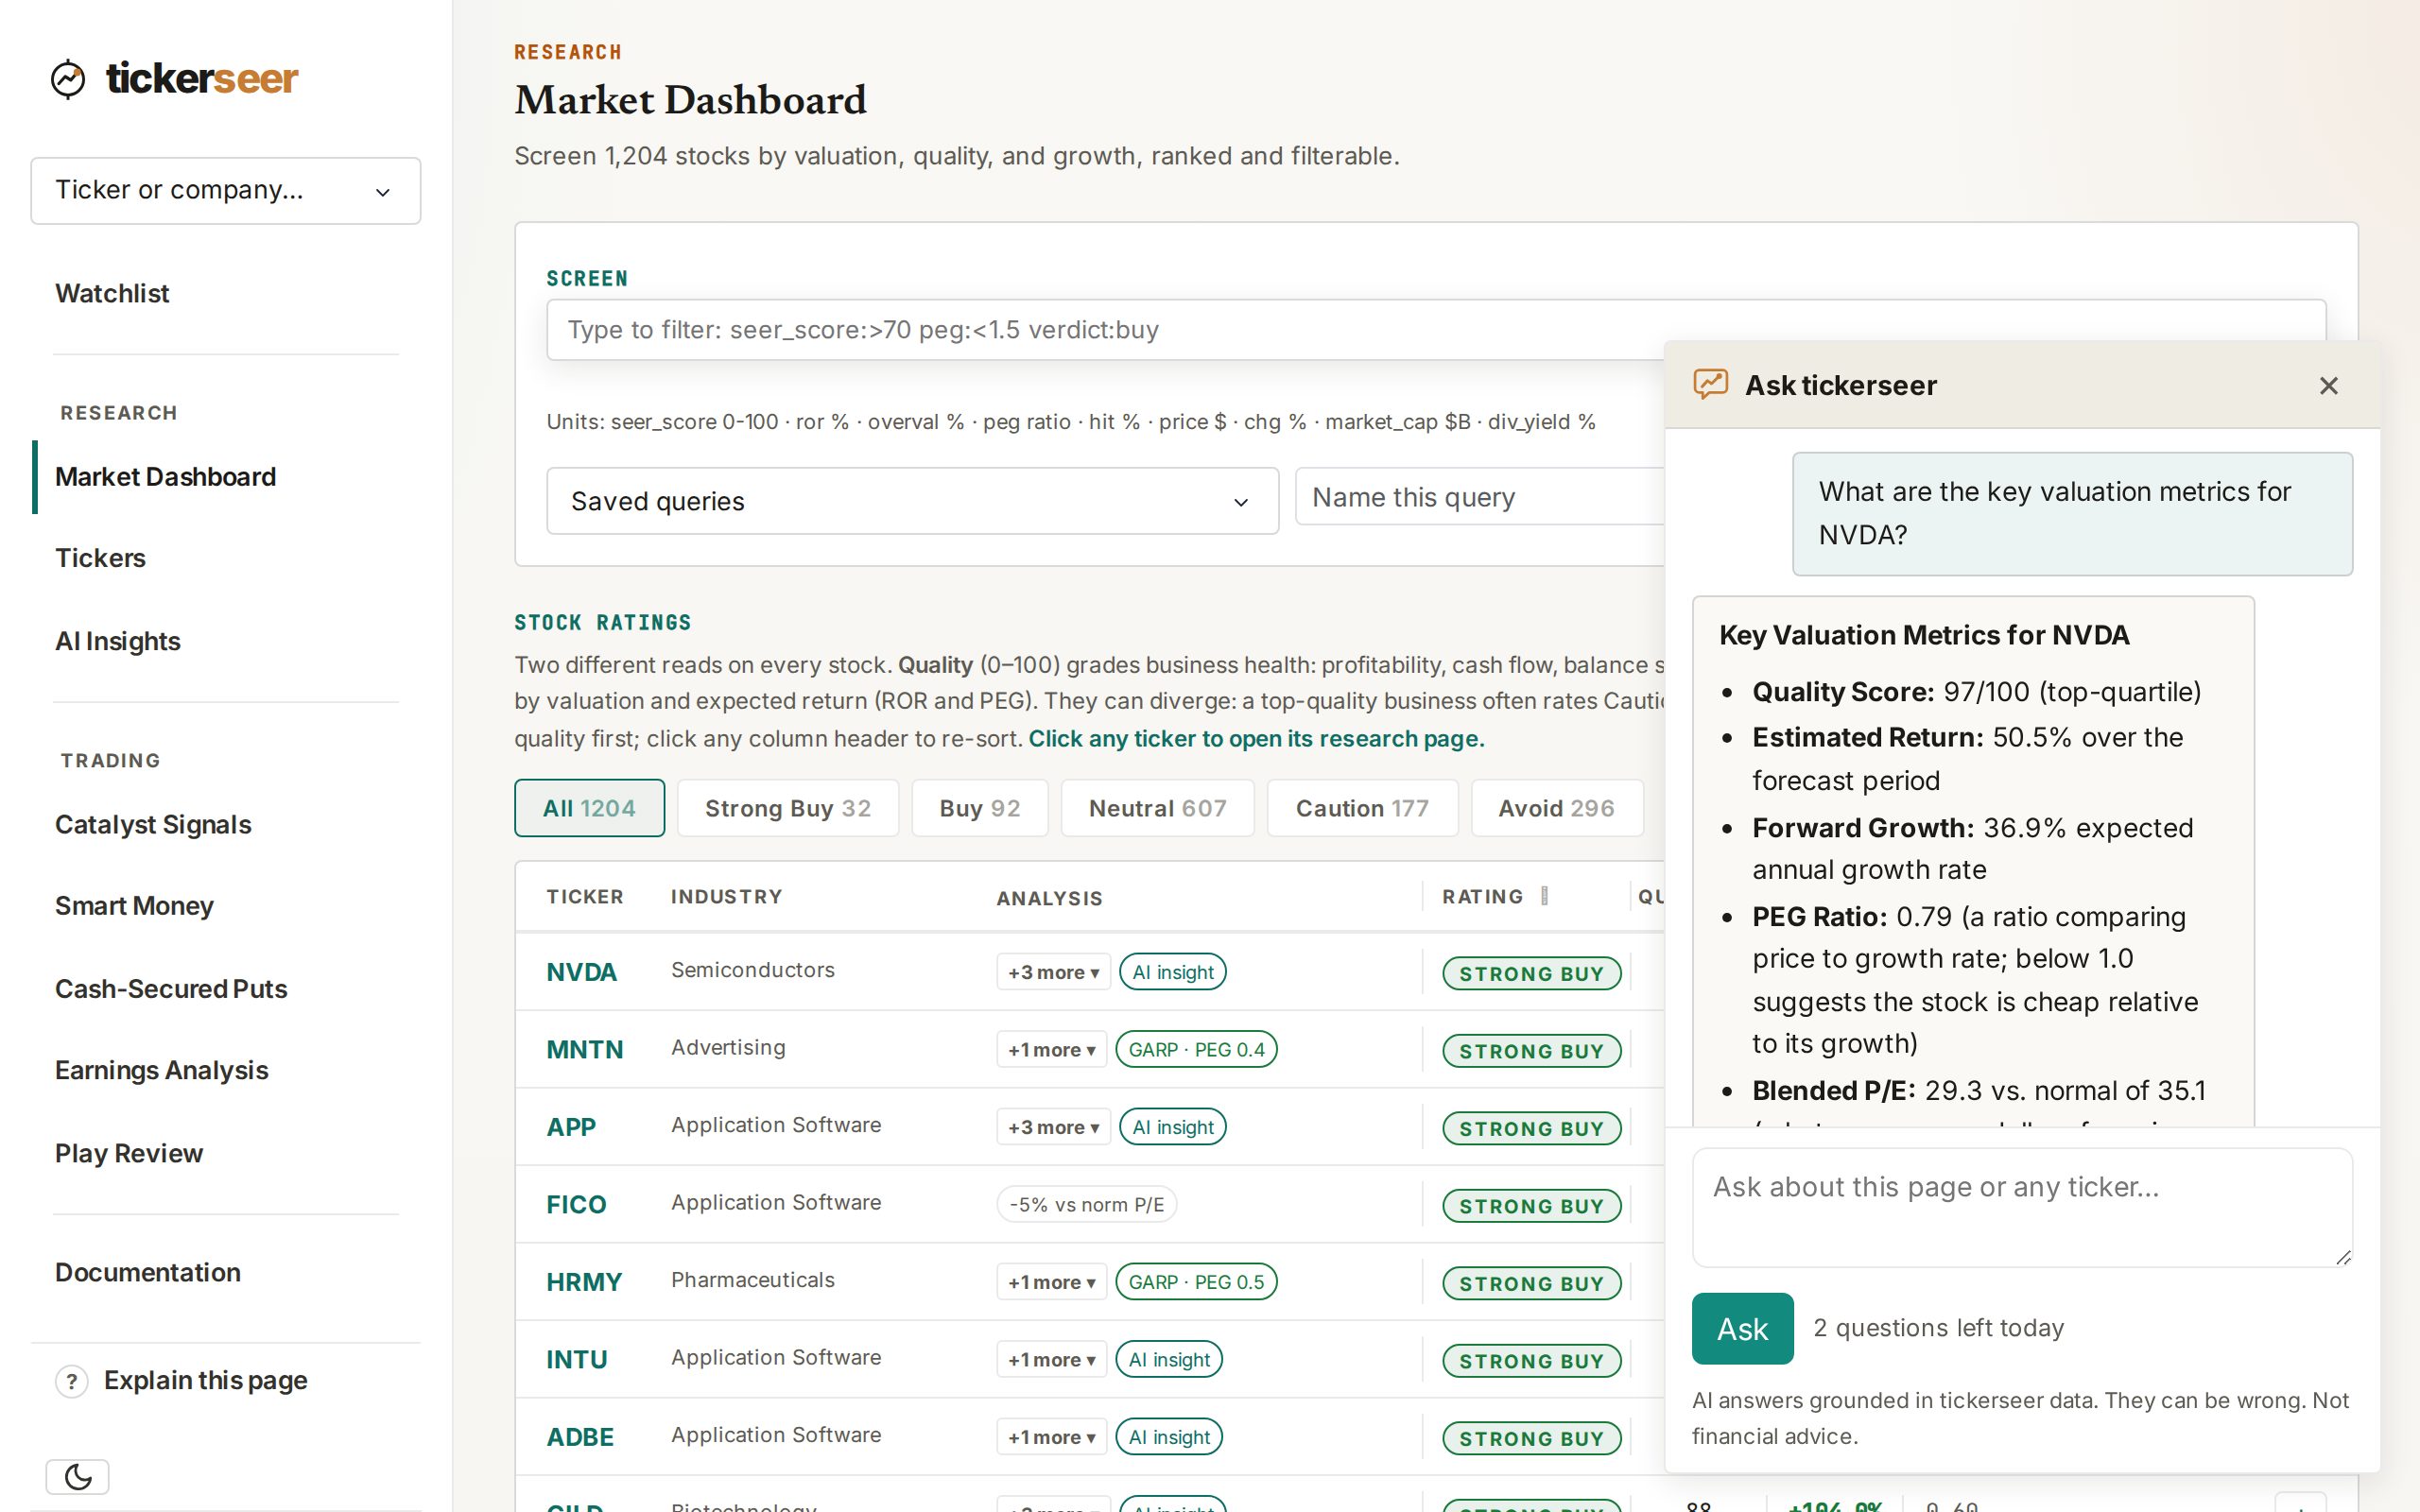Viewport: 2420px width, 1512px height.
Task: Expand NVDA's +3 more analysis tags
Action: (x=1053, y=972)
